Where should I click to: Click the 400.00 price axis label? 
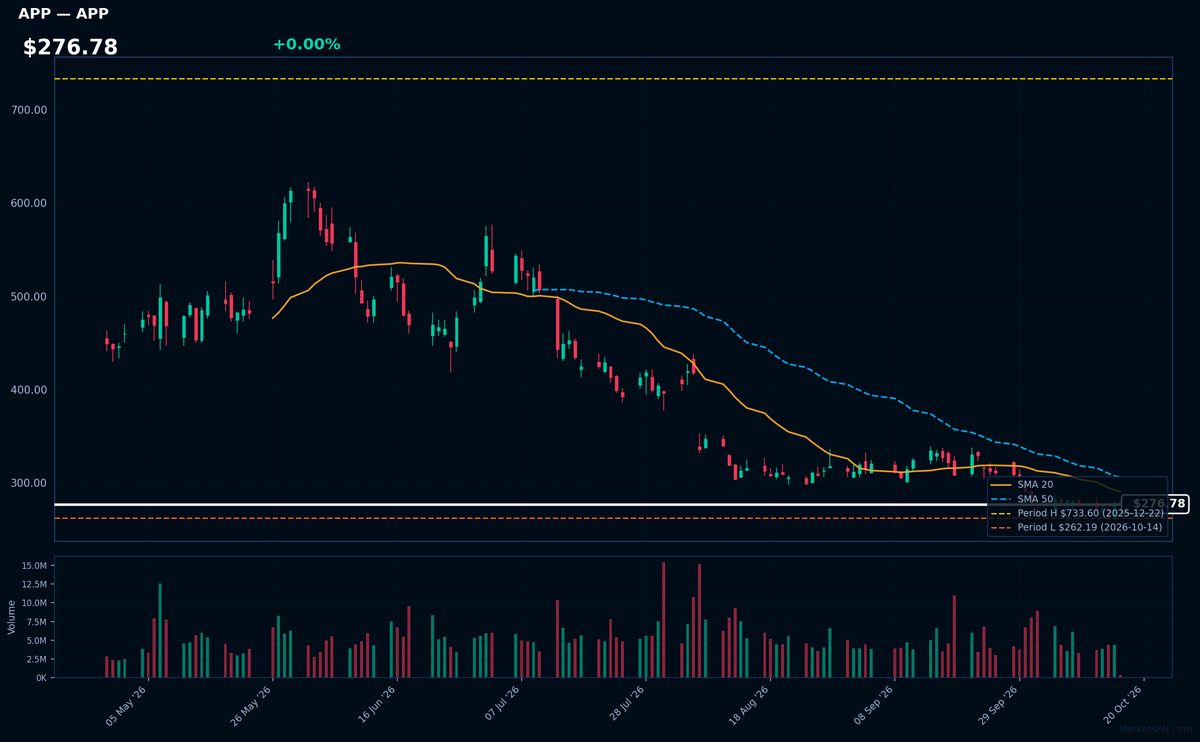point(30,390)
